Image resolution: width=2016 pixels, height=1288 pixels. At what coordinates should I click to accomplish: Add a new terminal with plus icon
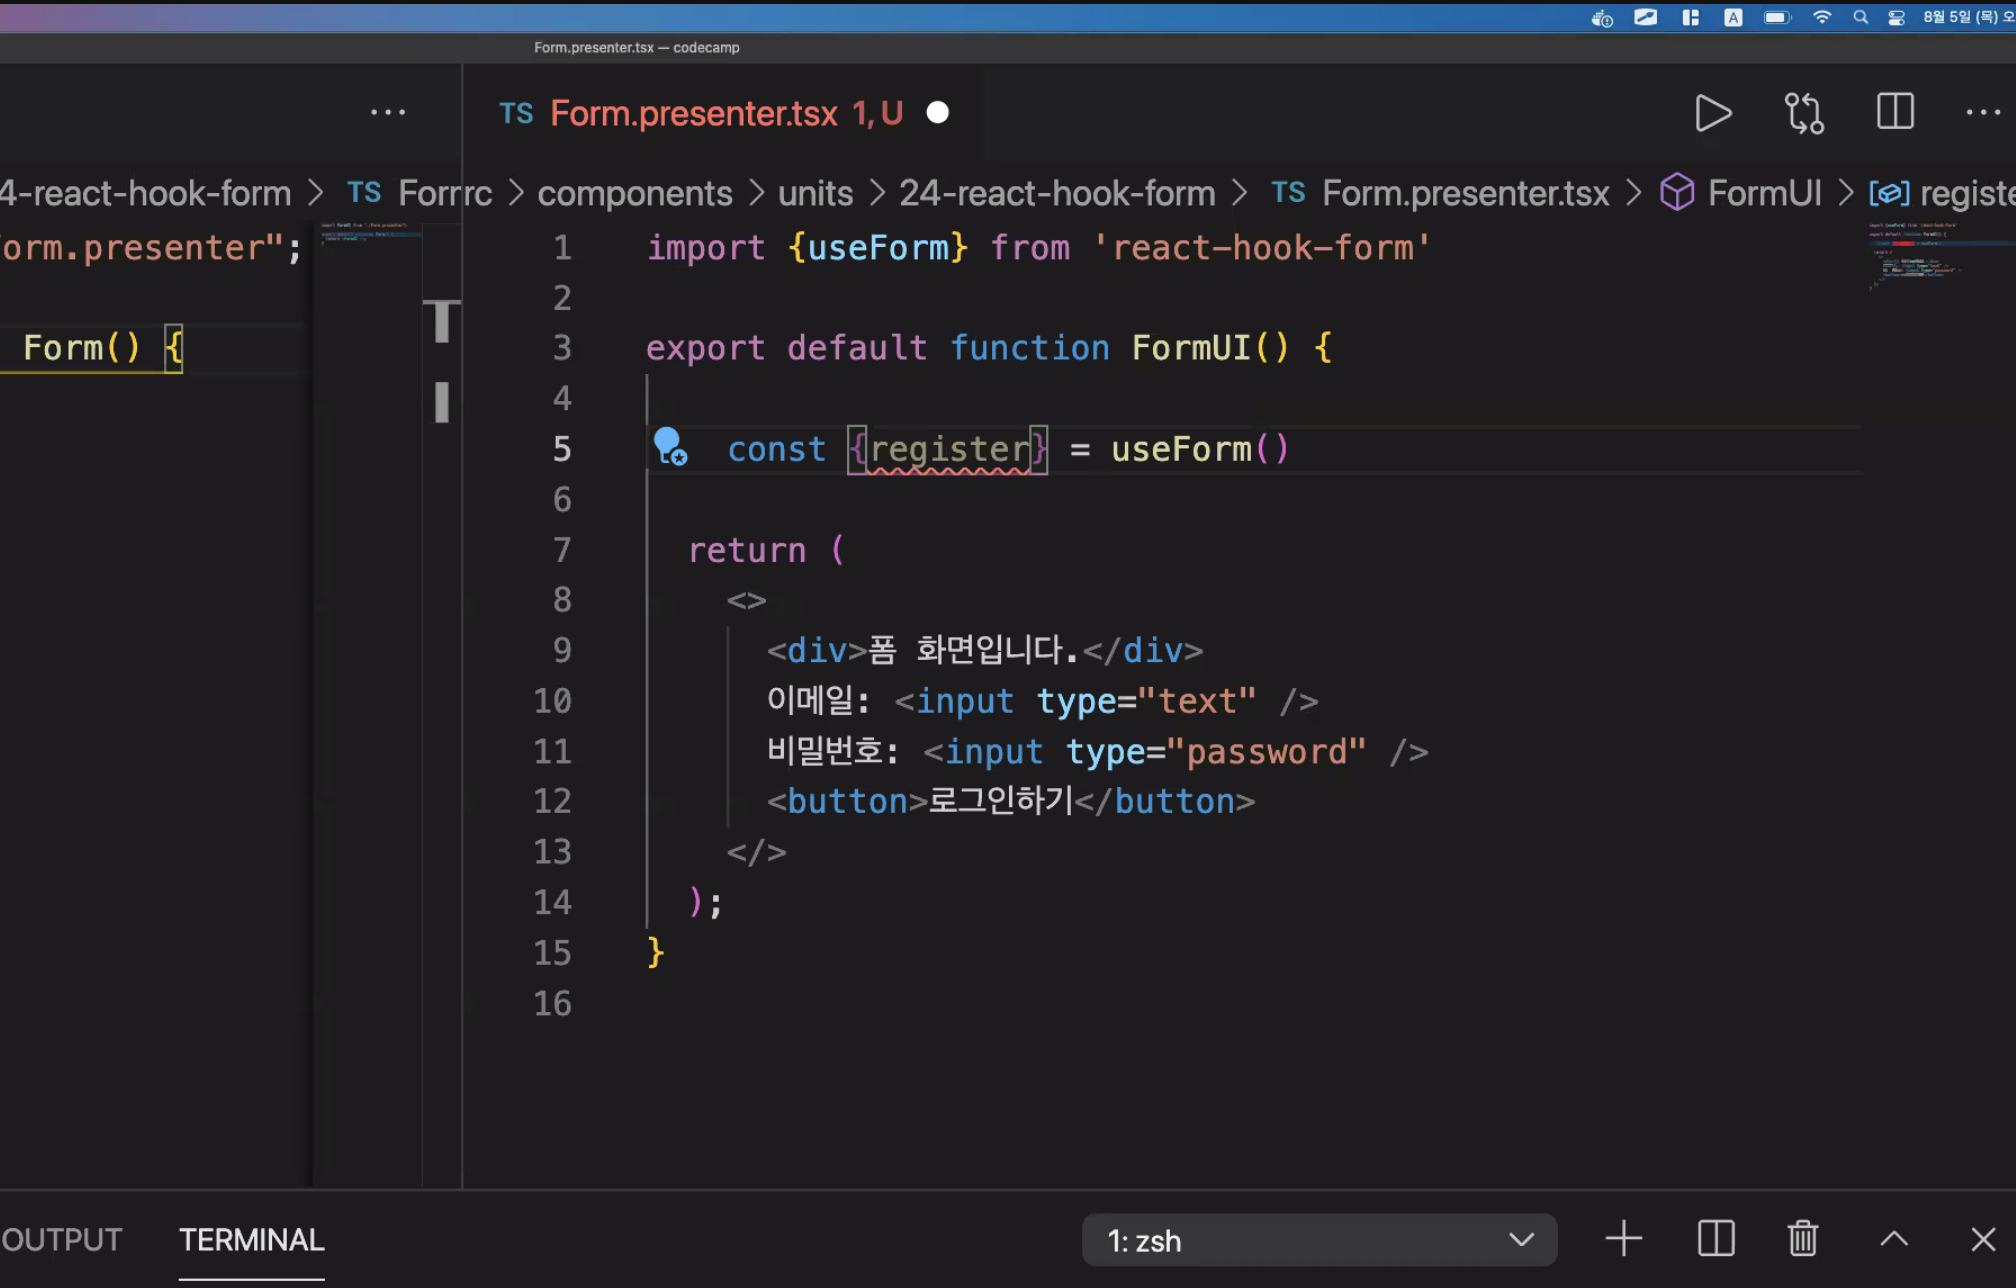tap(1623, 1239)
